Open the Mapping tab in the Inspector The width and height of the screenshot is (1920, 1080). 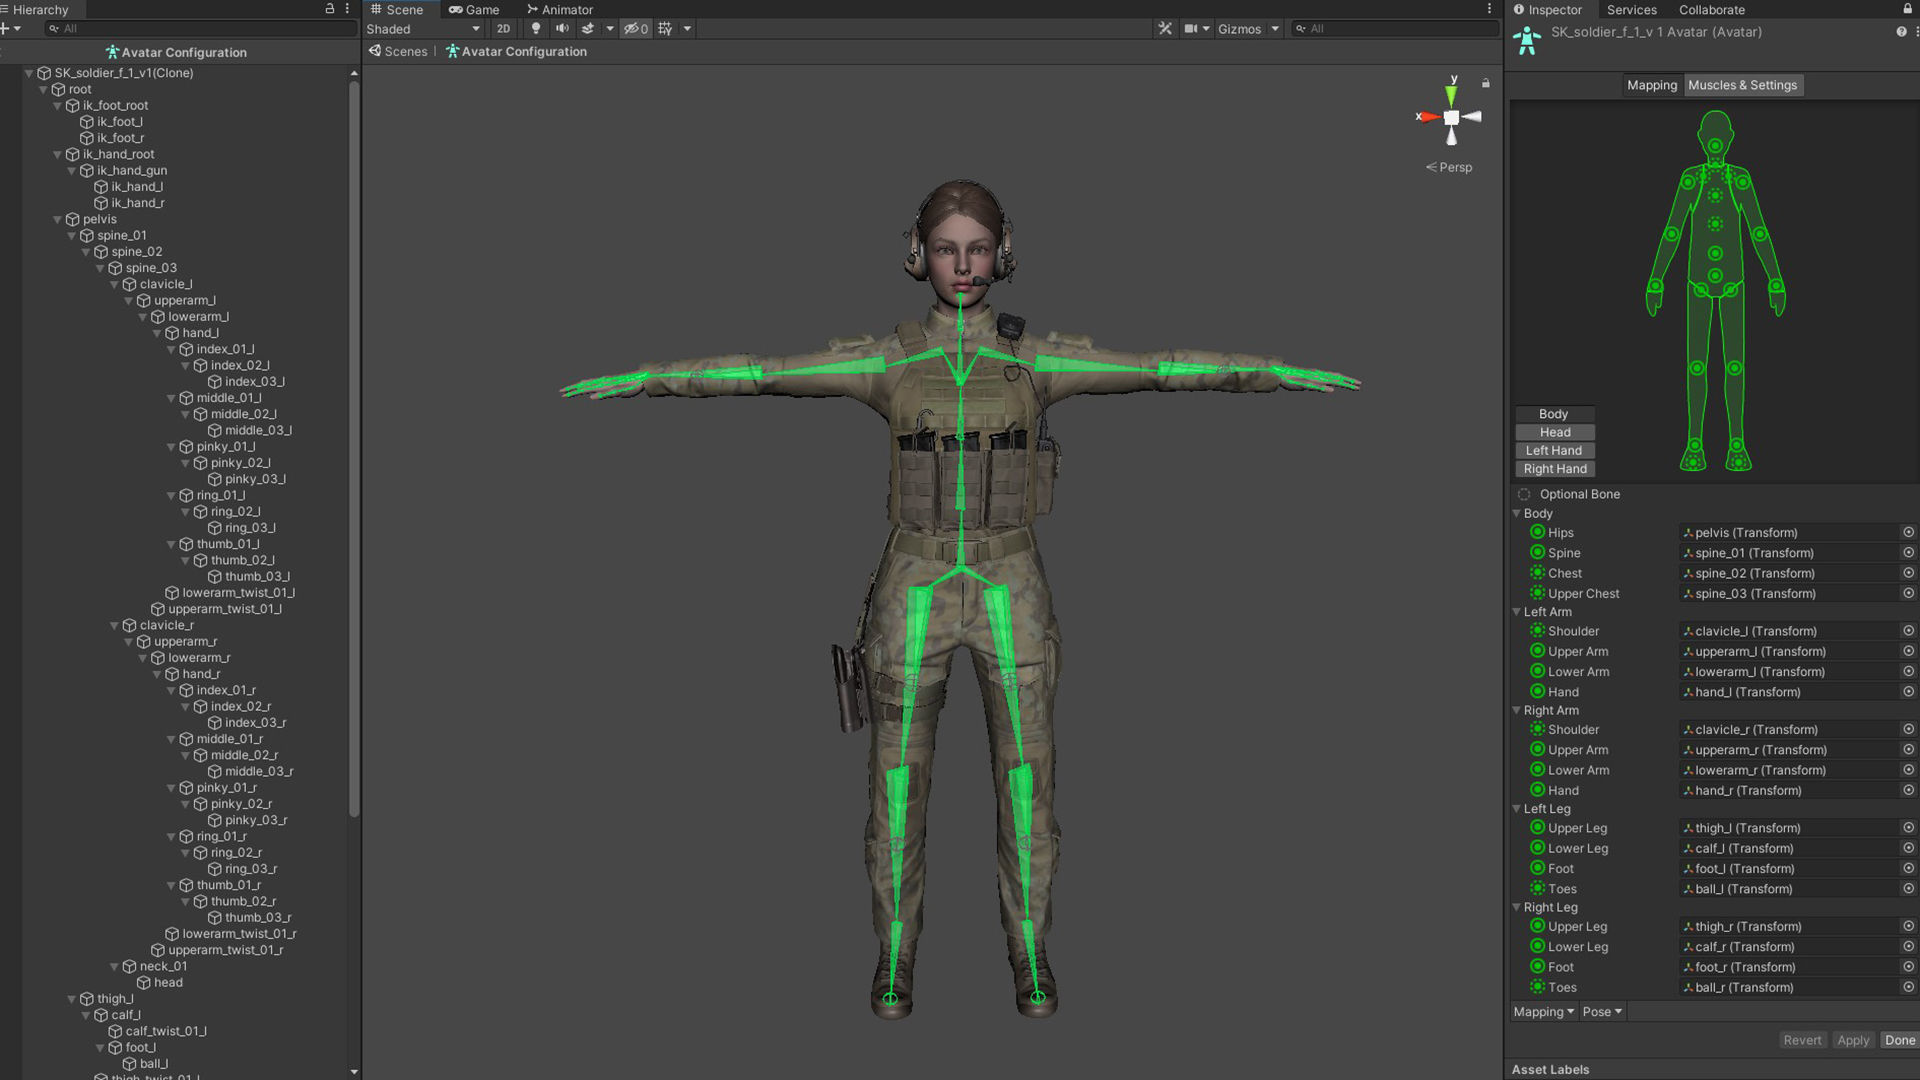coord(1652,85)
